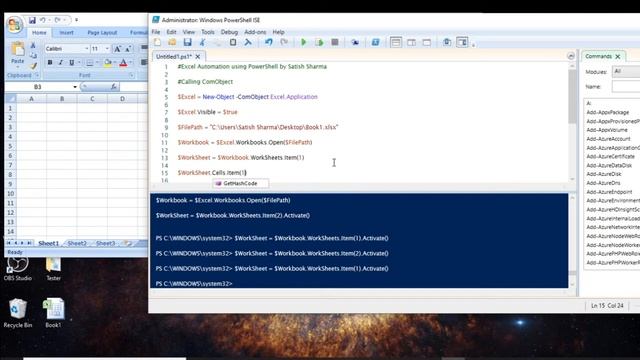
Task: Paste using ISE clipboard toolbar icon
Action: [233, 42]
